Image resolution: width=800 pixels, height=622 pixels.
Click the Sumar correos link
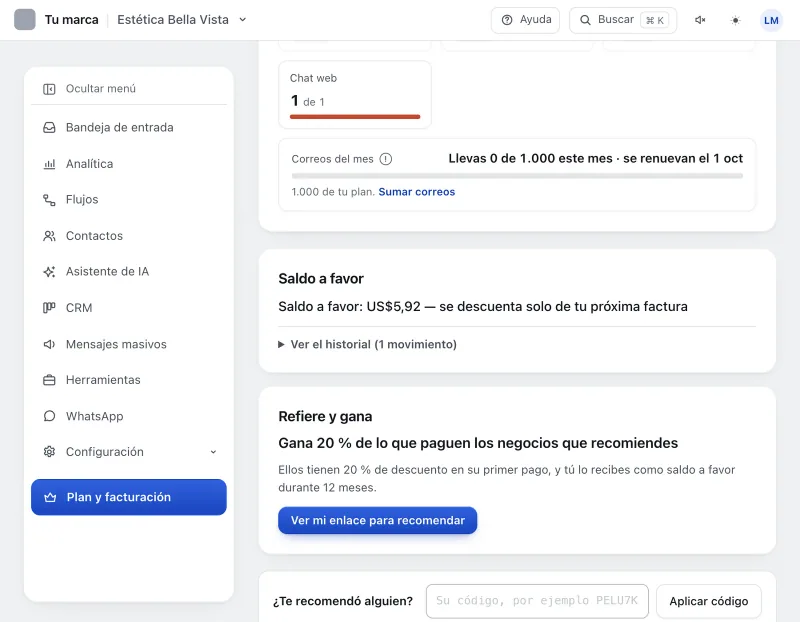416,192
